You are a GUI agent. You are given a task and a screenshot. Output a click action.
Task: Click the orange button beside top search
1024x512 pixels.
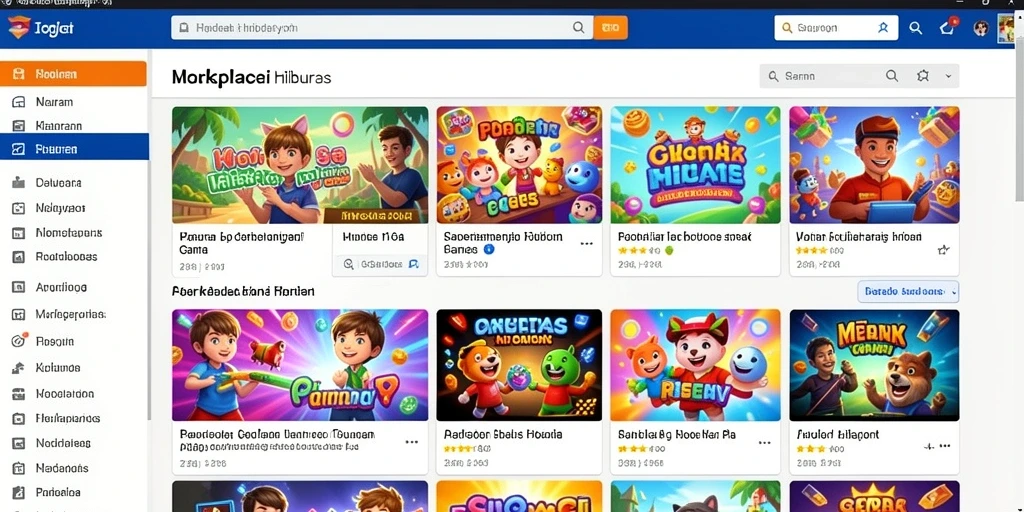pos(611,27)
